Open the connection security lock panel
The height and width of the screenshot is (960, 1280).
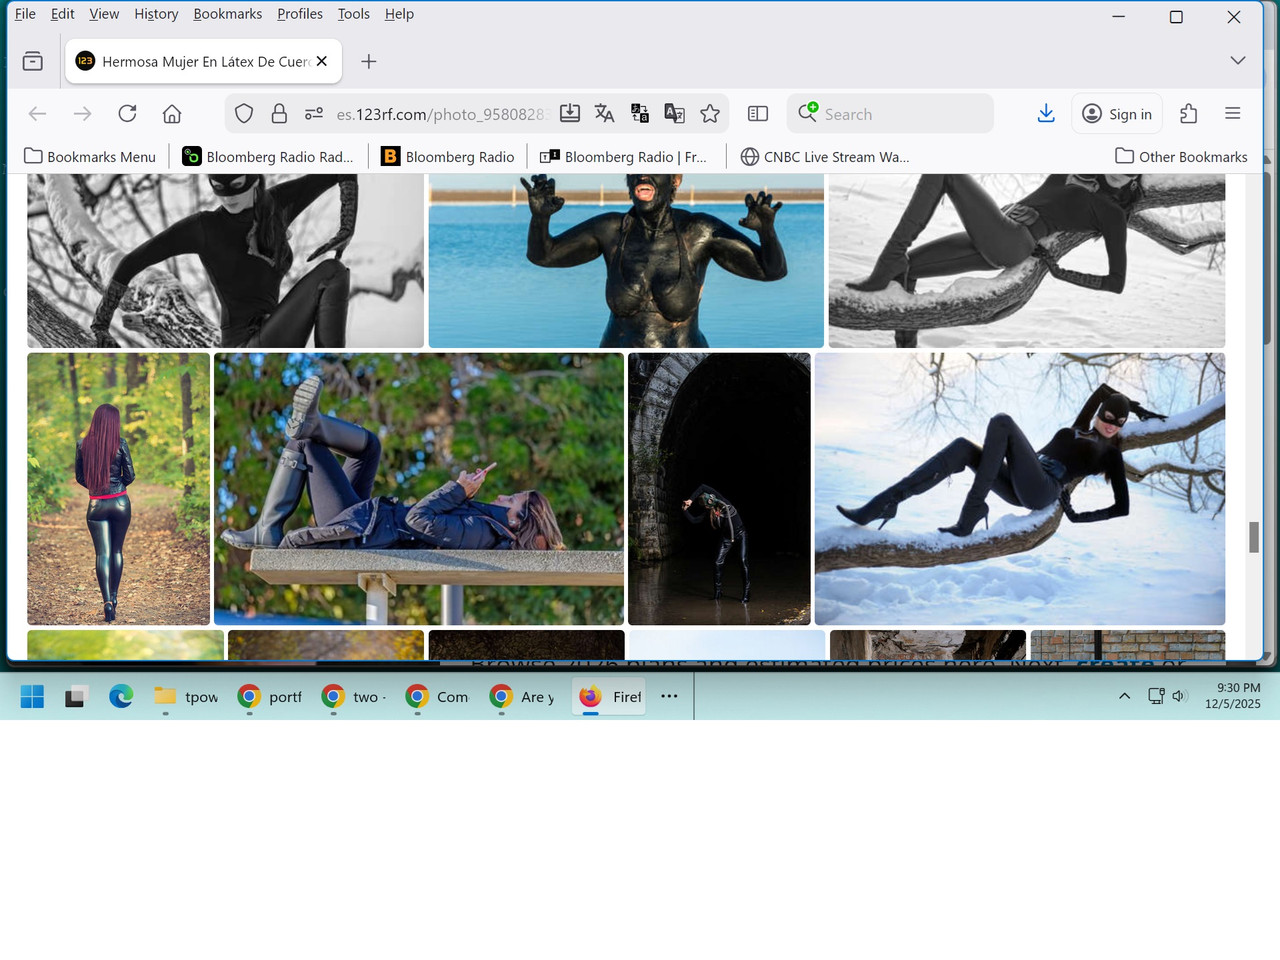pos(278,113)
